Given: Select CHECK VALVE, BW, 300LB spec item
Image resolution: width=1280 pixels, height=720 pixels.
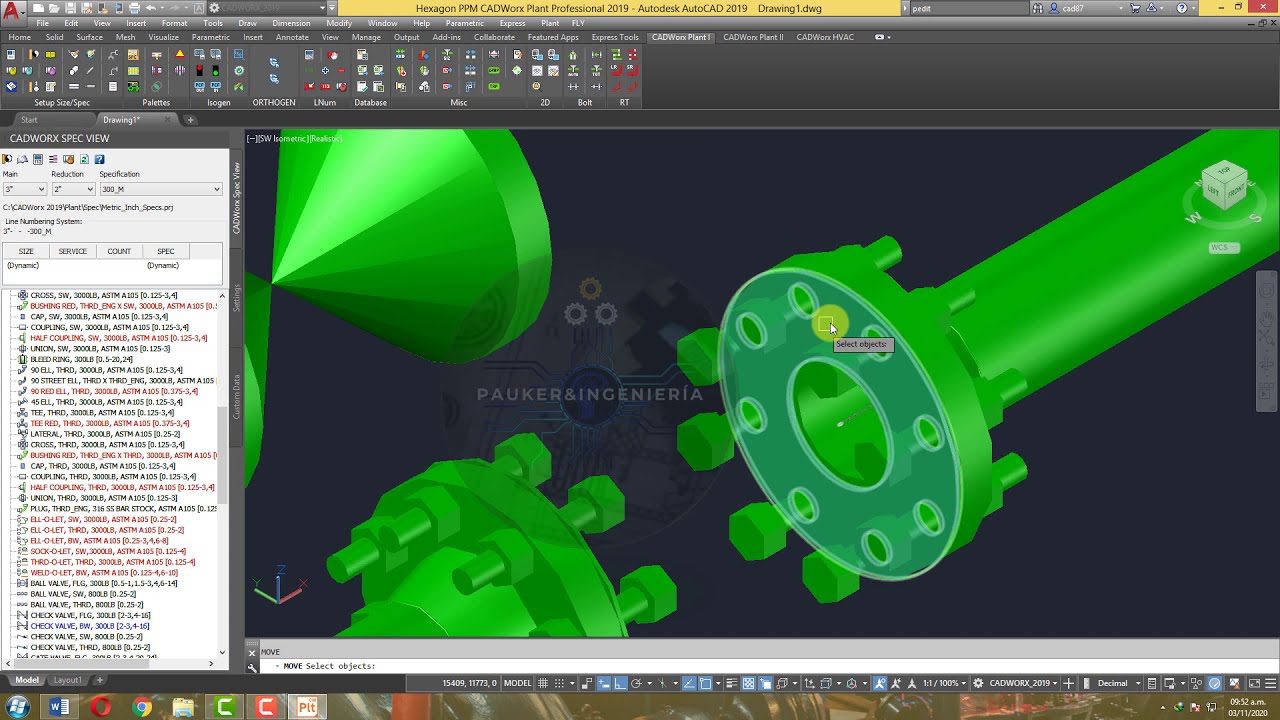Looking at the screenshot, I should [90, 626].
